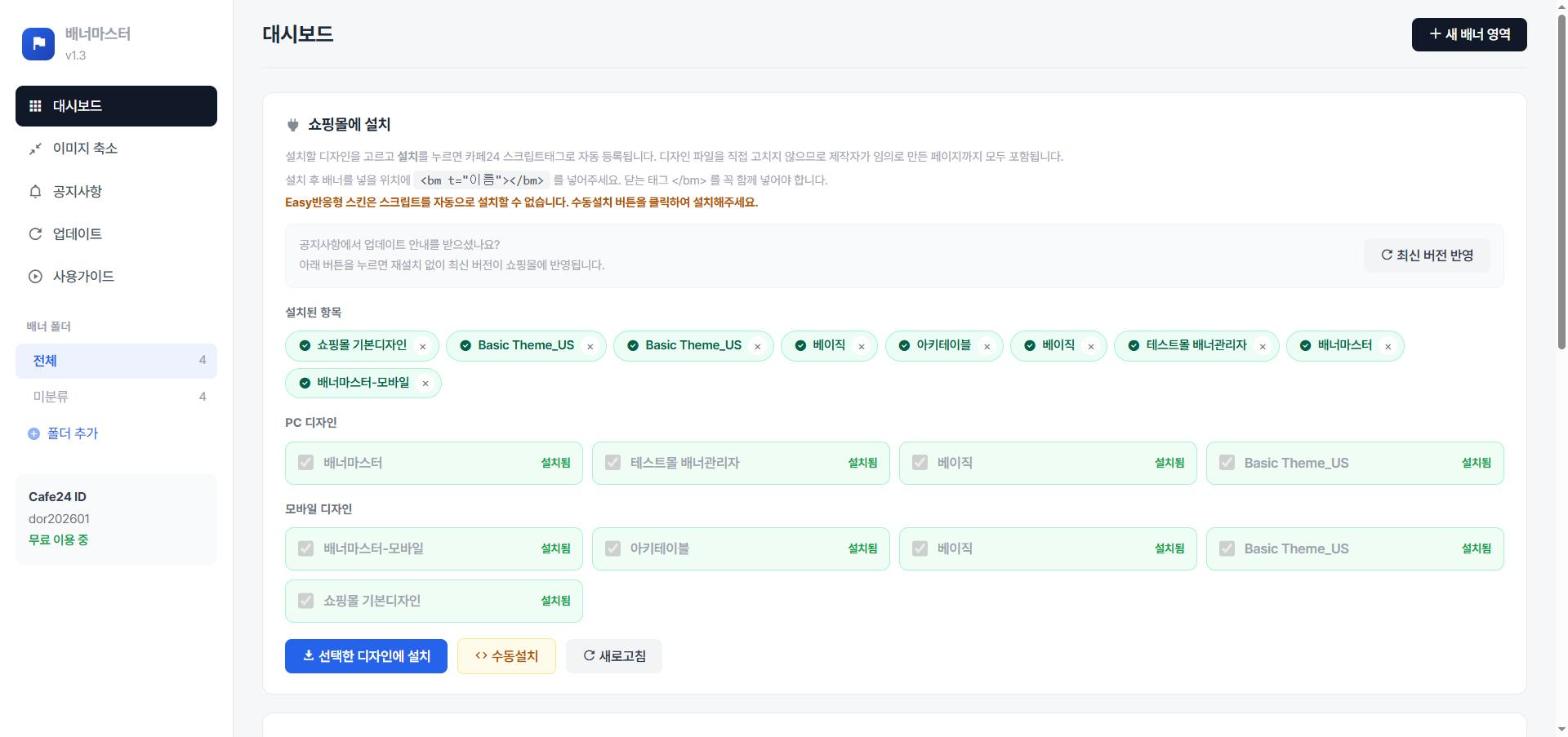Screen dimensions: 1568x737
Task: Click the plug icon beside 쇼핑몰에 설치
Action: click(x=293, y=125)
